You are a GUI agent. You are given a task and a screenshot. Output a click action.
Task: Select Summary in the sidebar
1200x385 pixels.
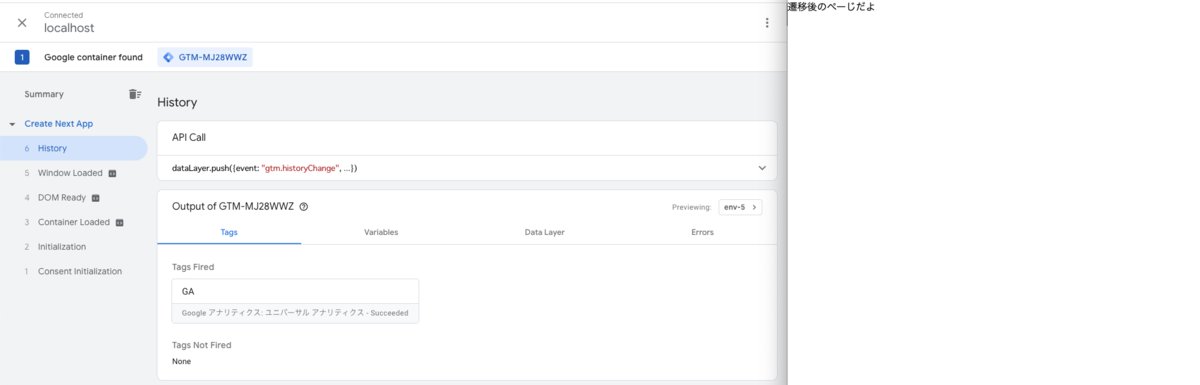pos(44,94)
